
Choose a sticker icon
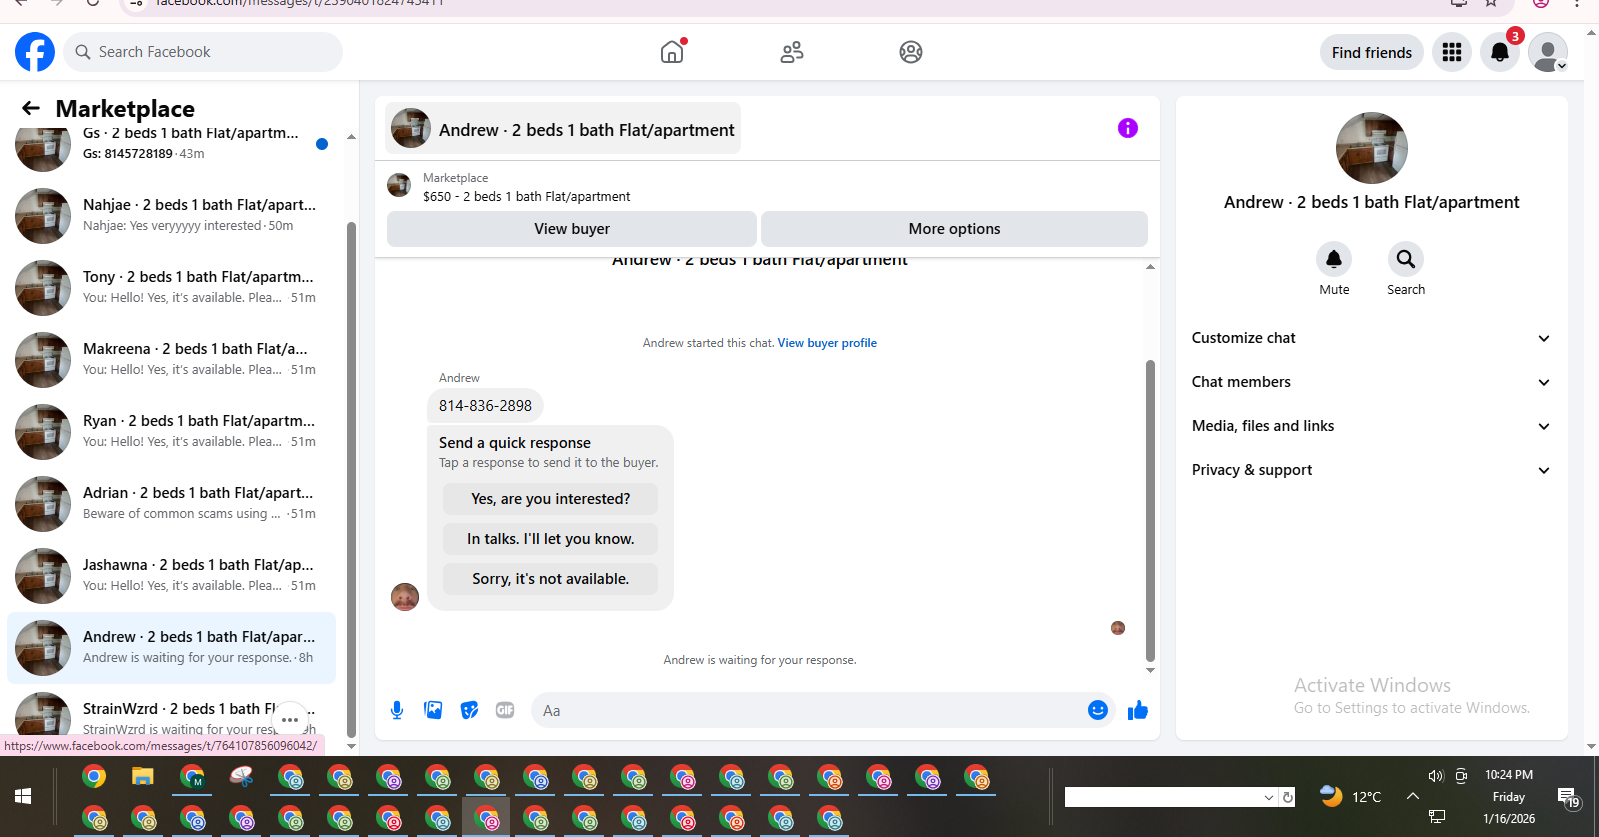tap(469, 710)
